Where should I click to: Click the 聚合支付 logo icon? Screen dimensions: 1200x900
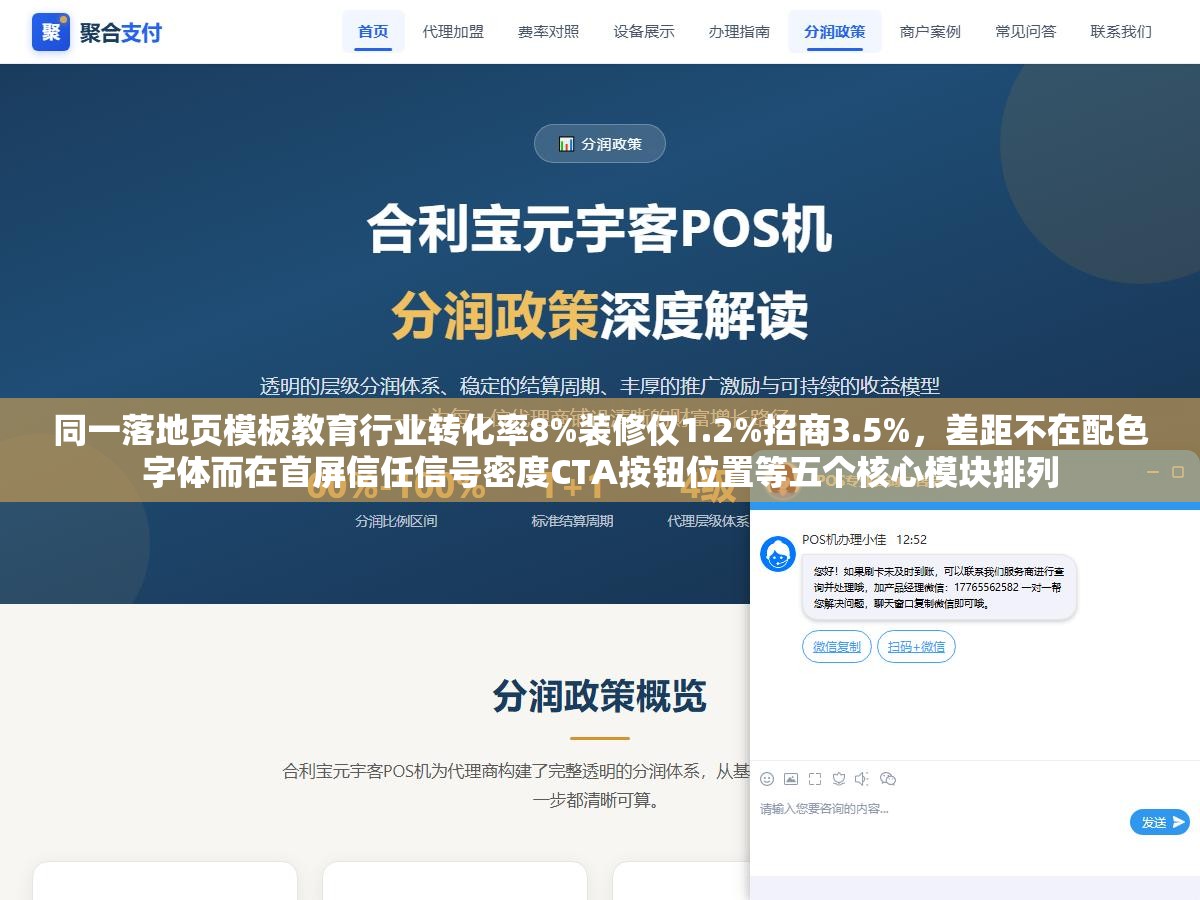51,32
